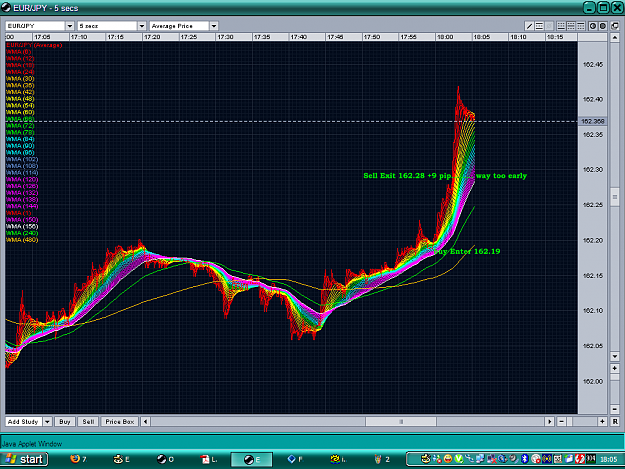Open the Firefox taskbar item

point(78,459)
